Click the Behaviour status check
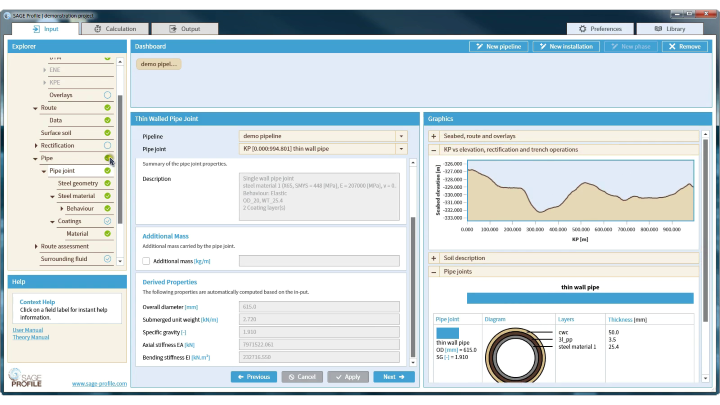Screen dimensions: 720x405 pos(107,208)
